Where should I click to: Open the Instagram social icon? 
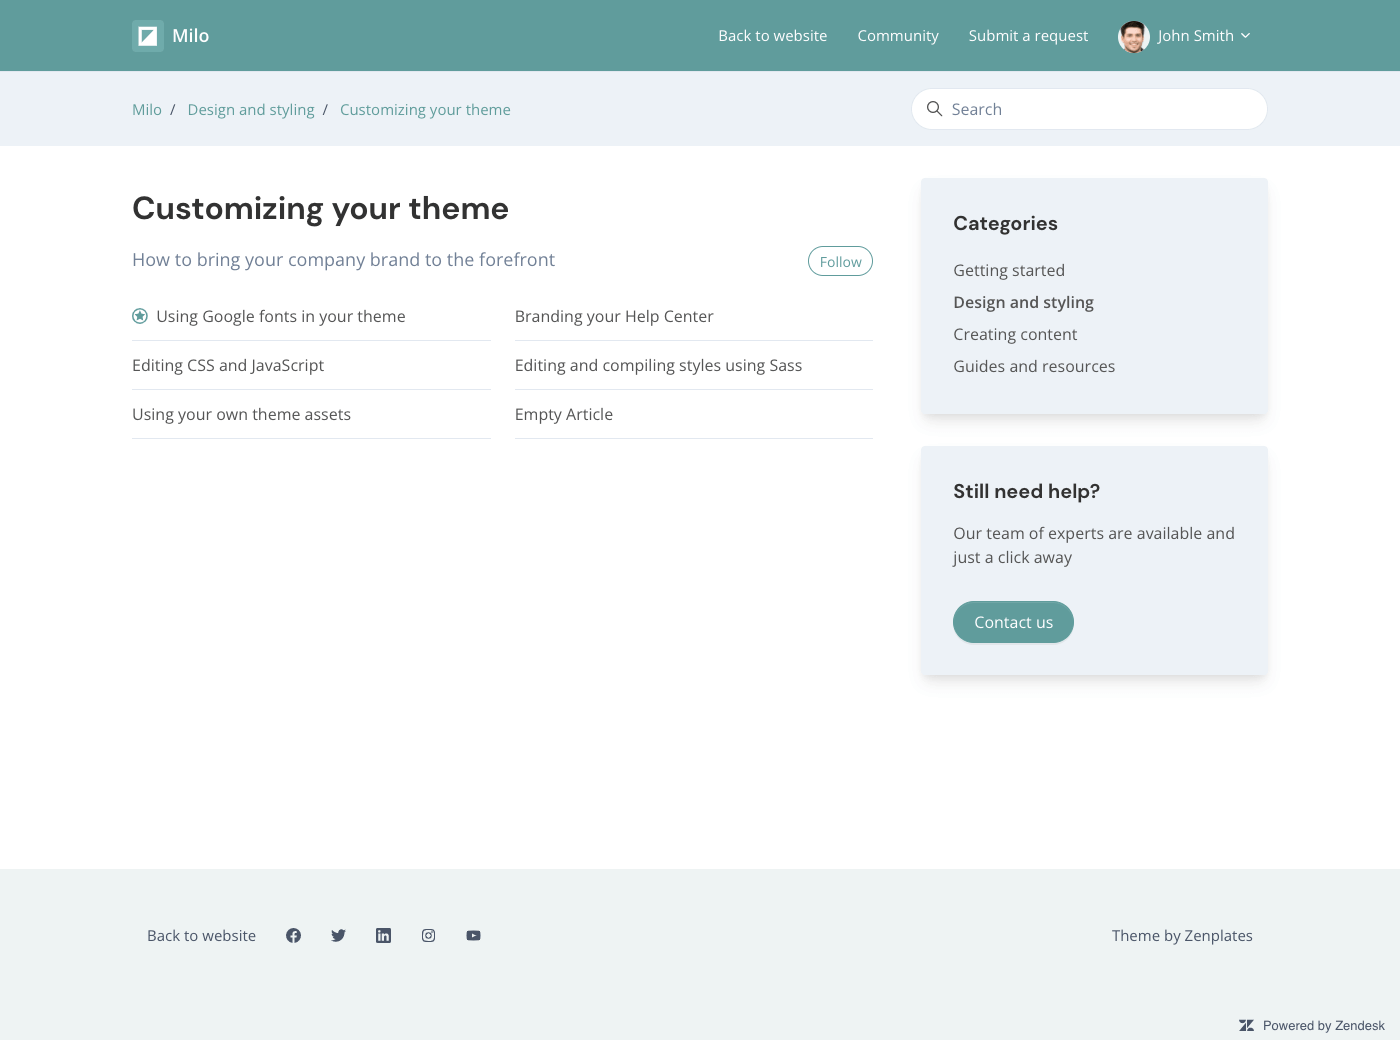click(x=428, y=936)
